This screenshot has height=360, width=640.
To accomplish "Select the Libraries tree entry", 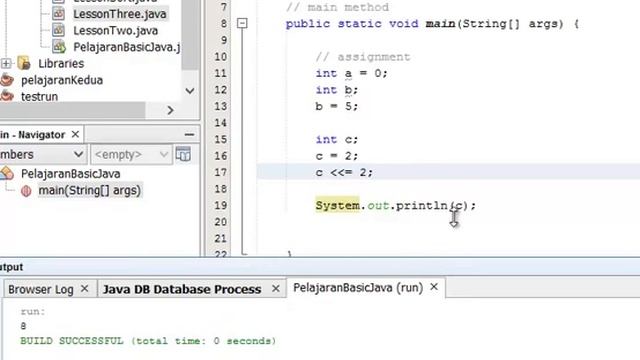I will [61, 64].
